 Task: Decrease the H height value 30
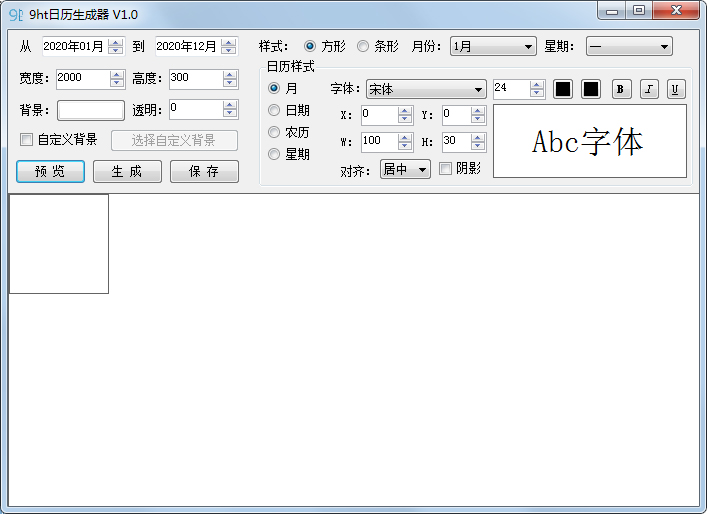pos(477,146)
